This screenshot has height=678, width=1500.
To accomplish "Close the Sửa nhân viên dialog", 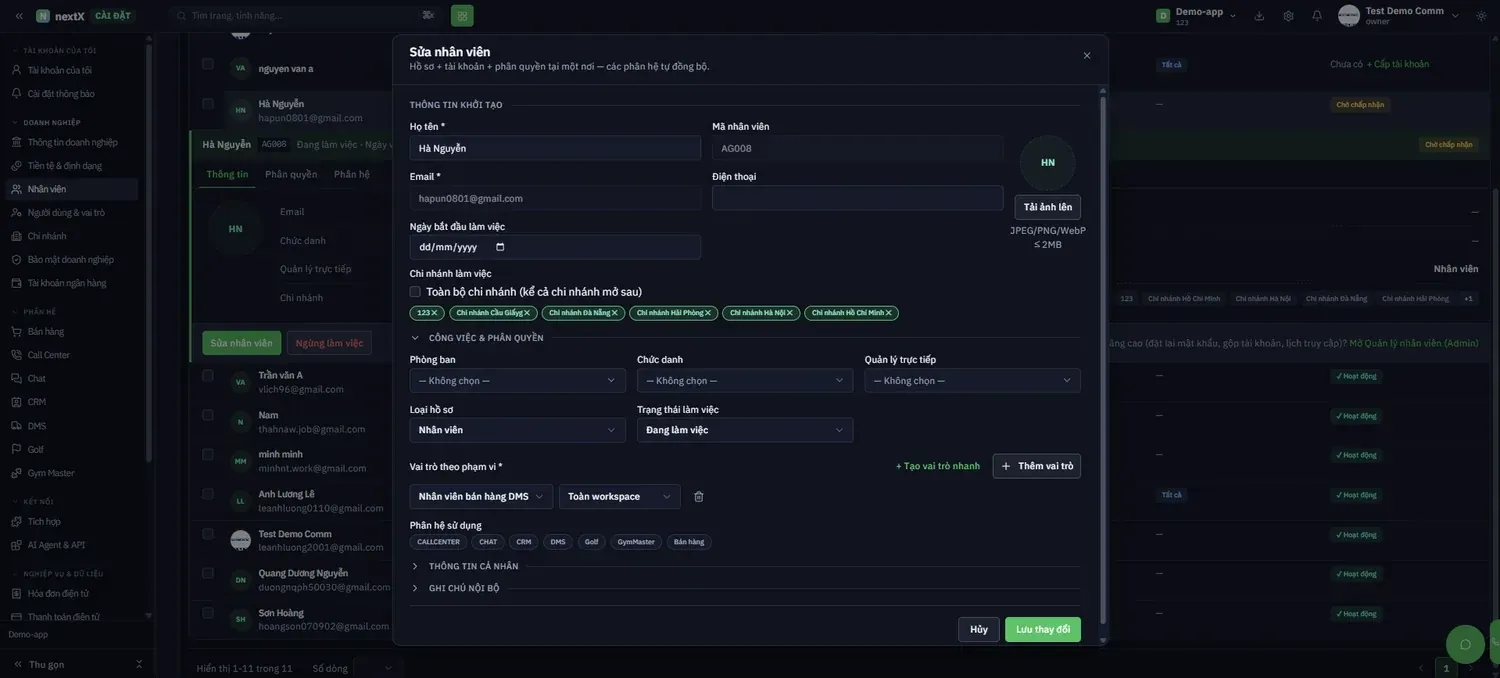I will coord(1087,56).
